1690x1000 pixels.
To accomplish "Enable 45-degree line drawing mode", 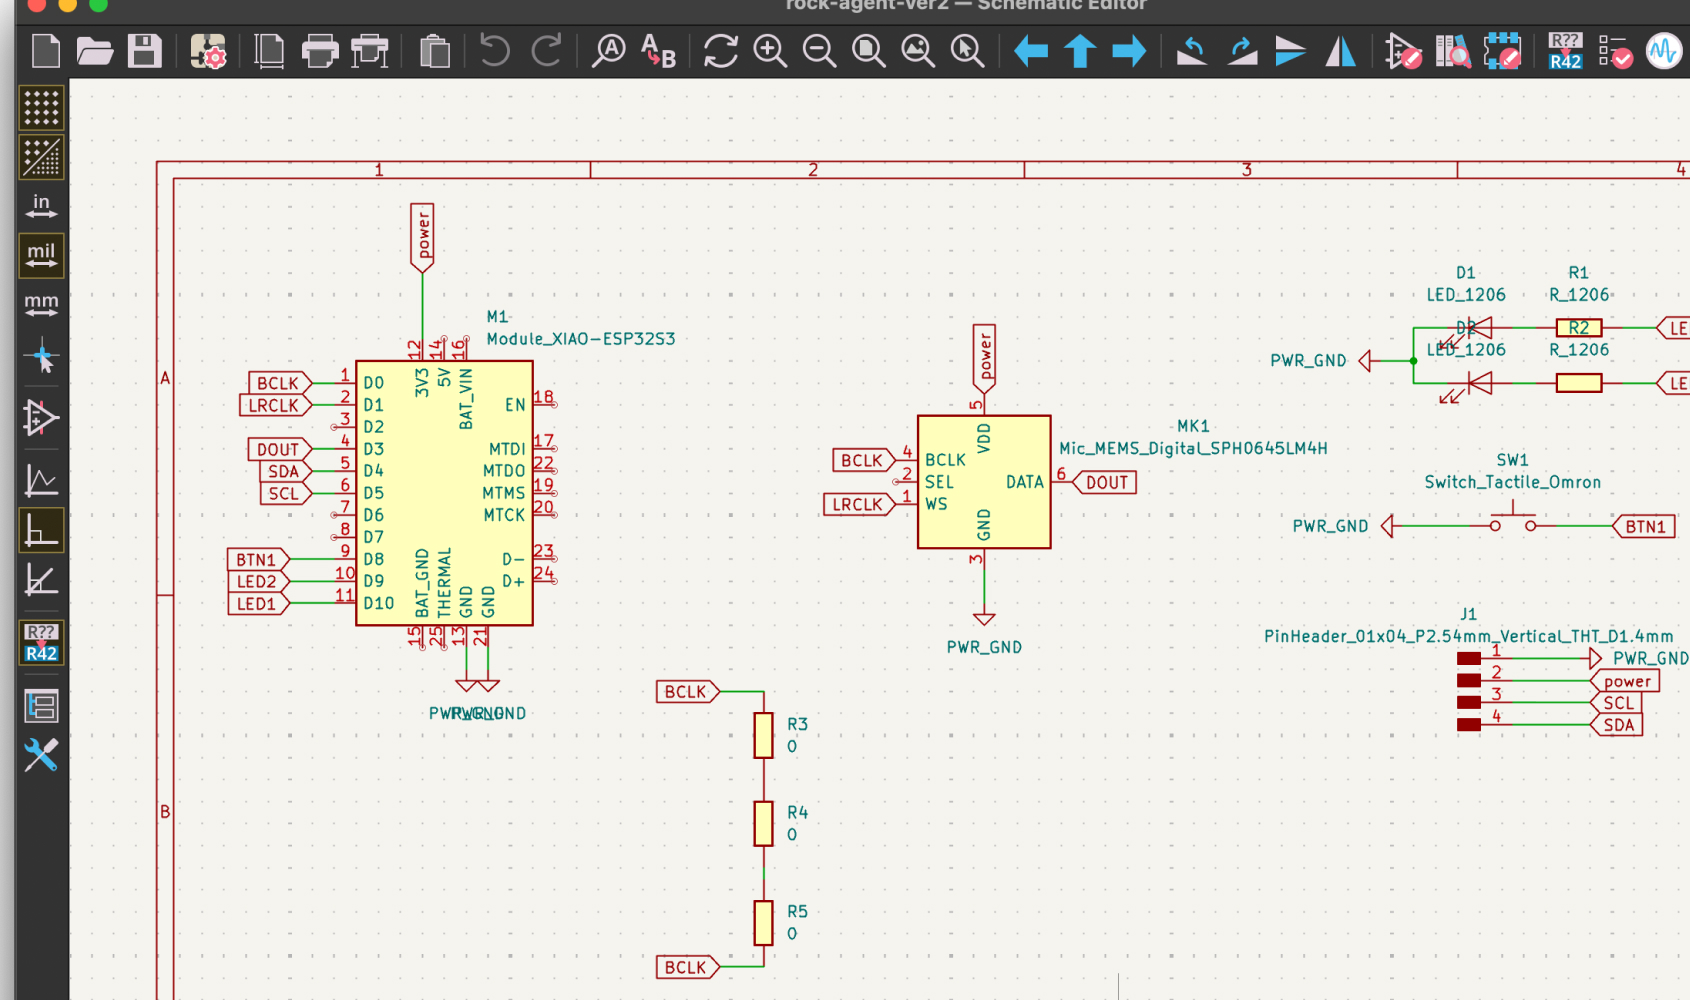I will 41,580.
